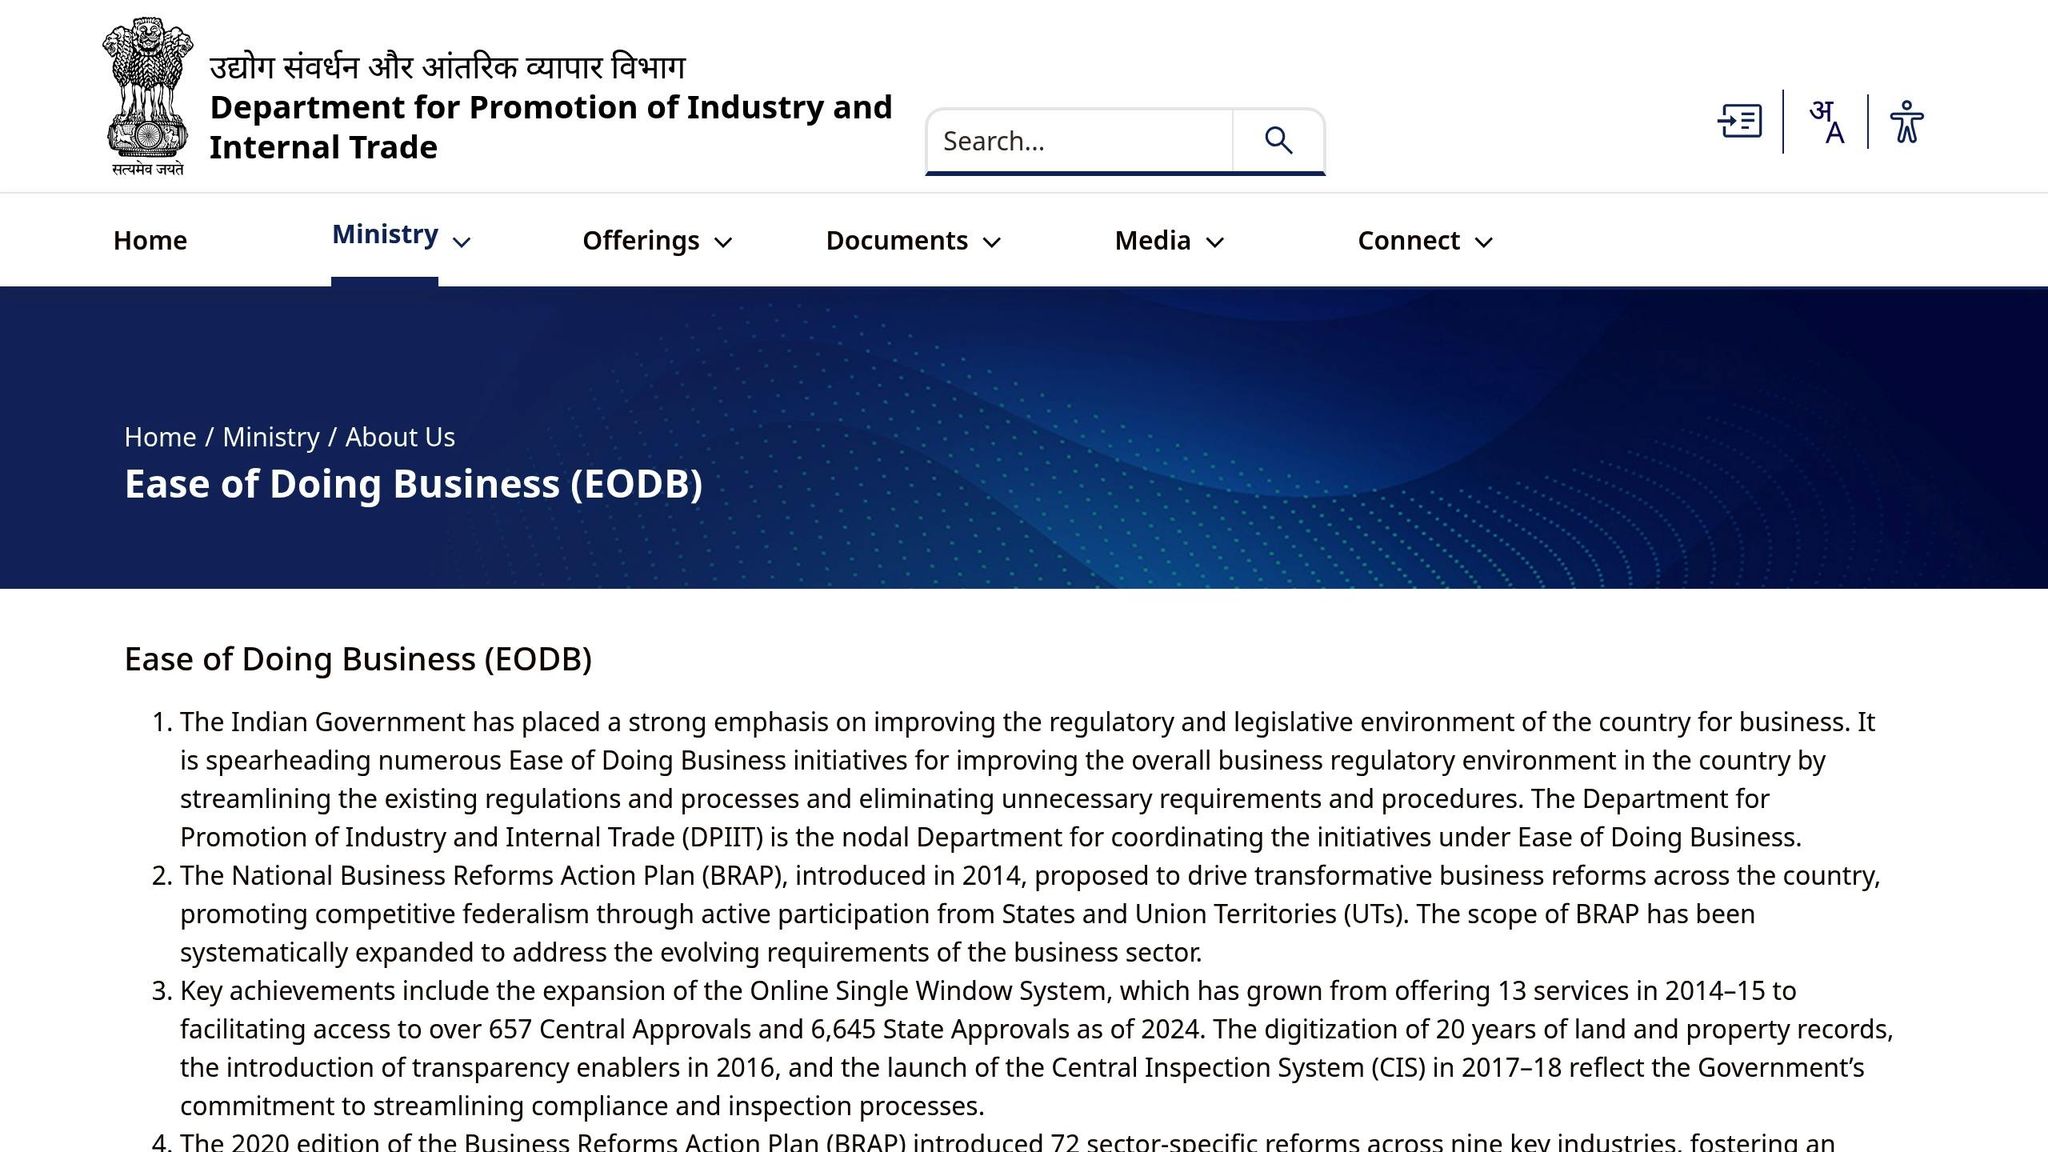Open the language selection icon
The height and width of the screenshot is (1152, 2048).
tap(1826, 122)
